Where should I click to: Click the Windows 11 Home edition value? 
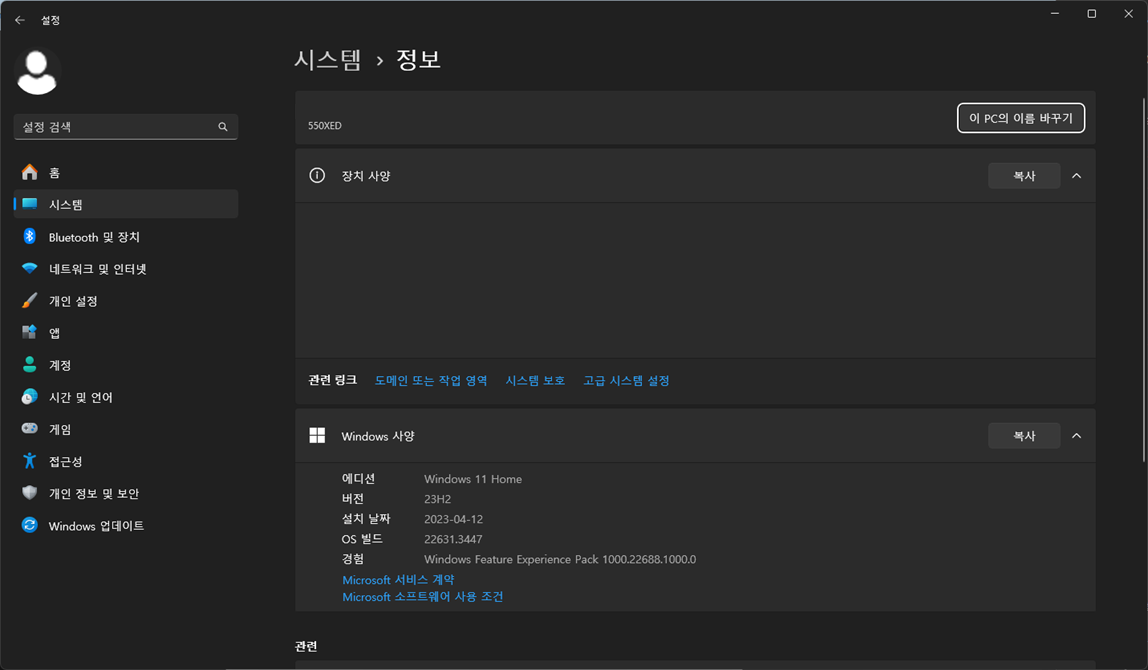[473, 479]
